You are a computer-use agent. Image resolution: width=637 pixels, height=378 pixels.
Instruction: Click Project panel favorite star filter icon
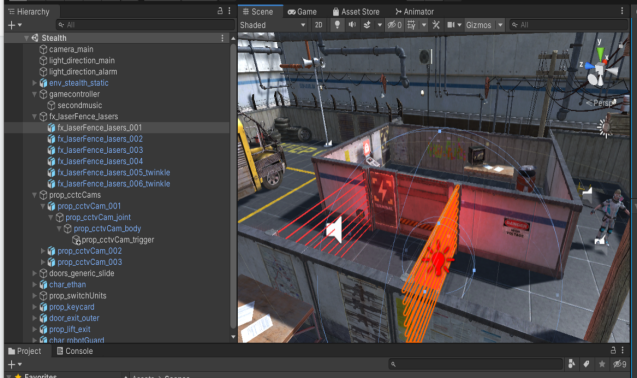tap(602, 364)
